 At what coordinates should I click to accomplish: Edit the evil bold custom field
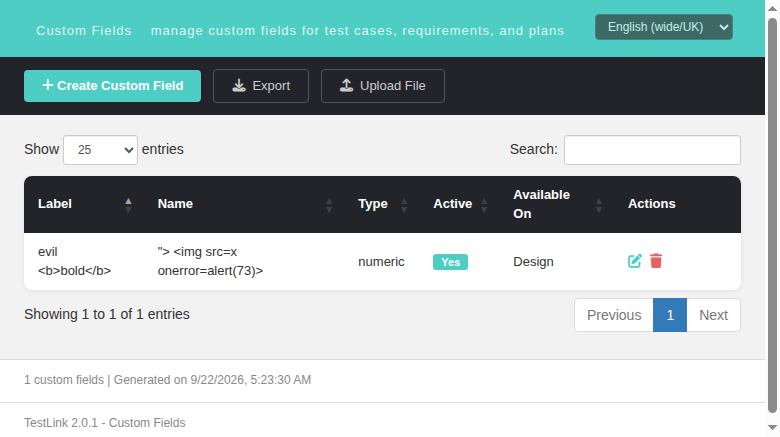point(634,261)
